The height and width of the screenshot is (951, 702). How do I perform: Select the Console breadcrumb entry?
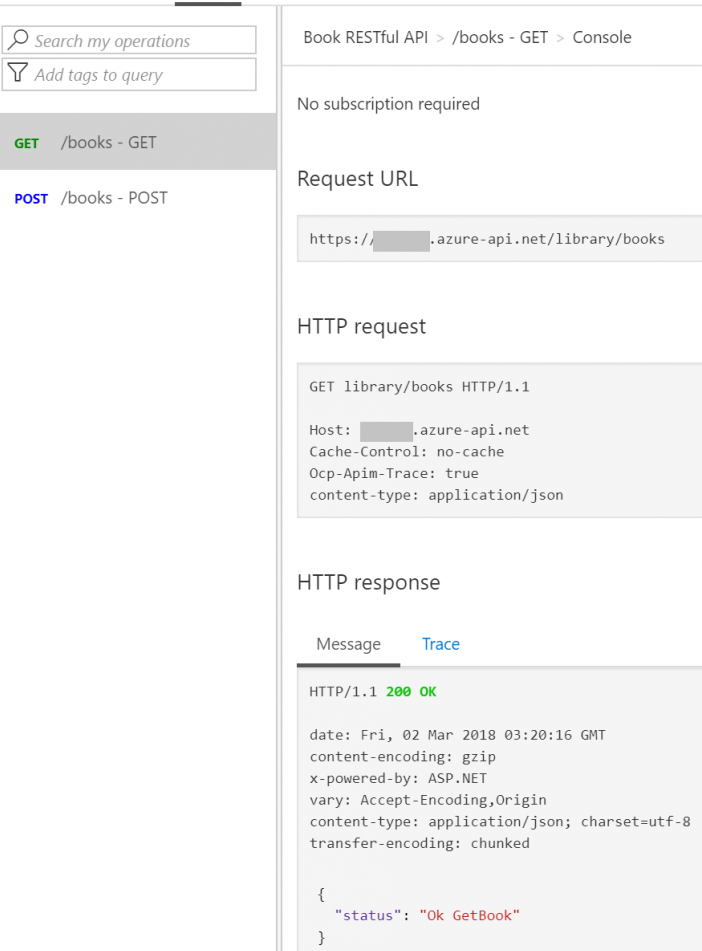pos(601,37)
